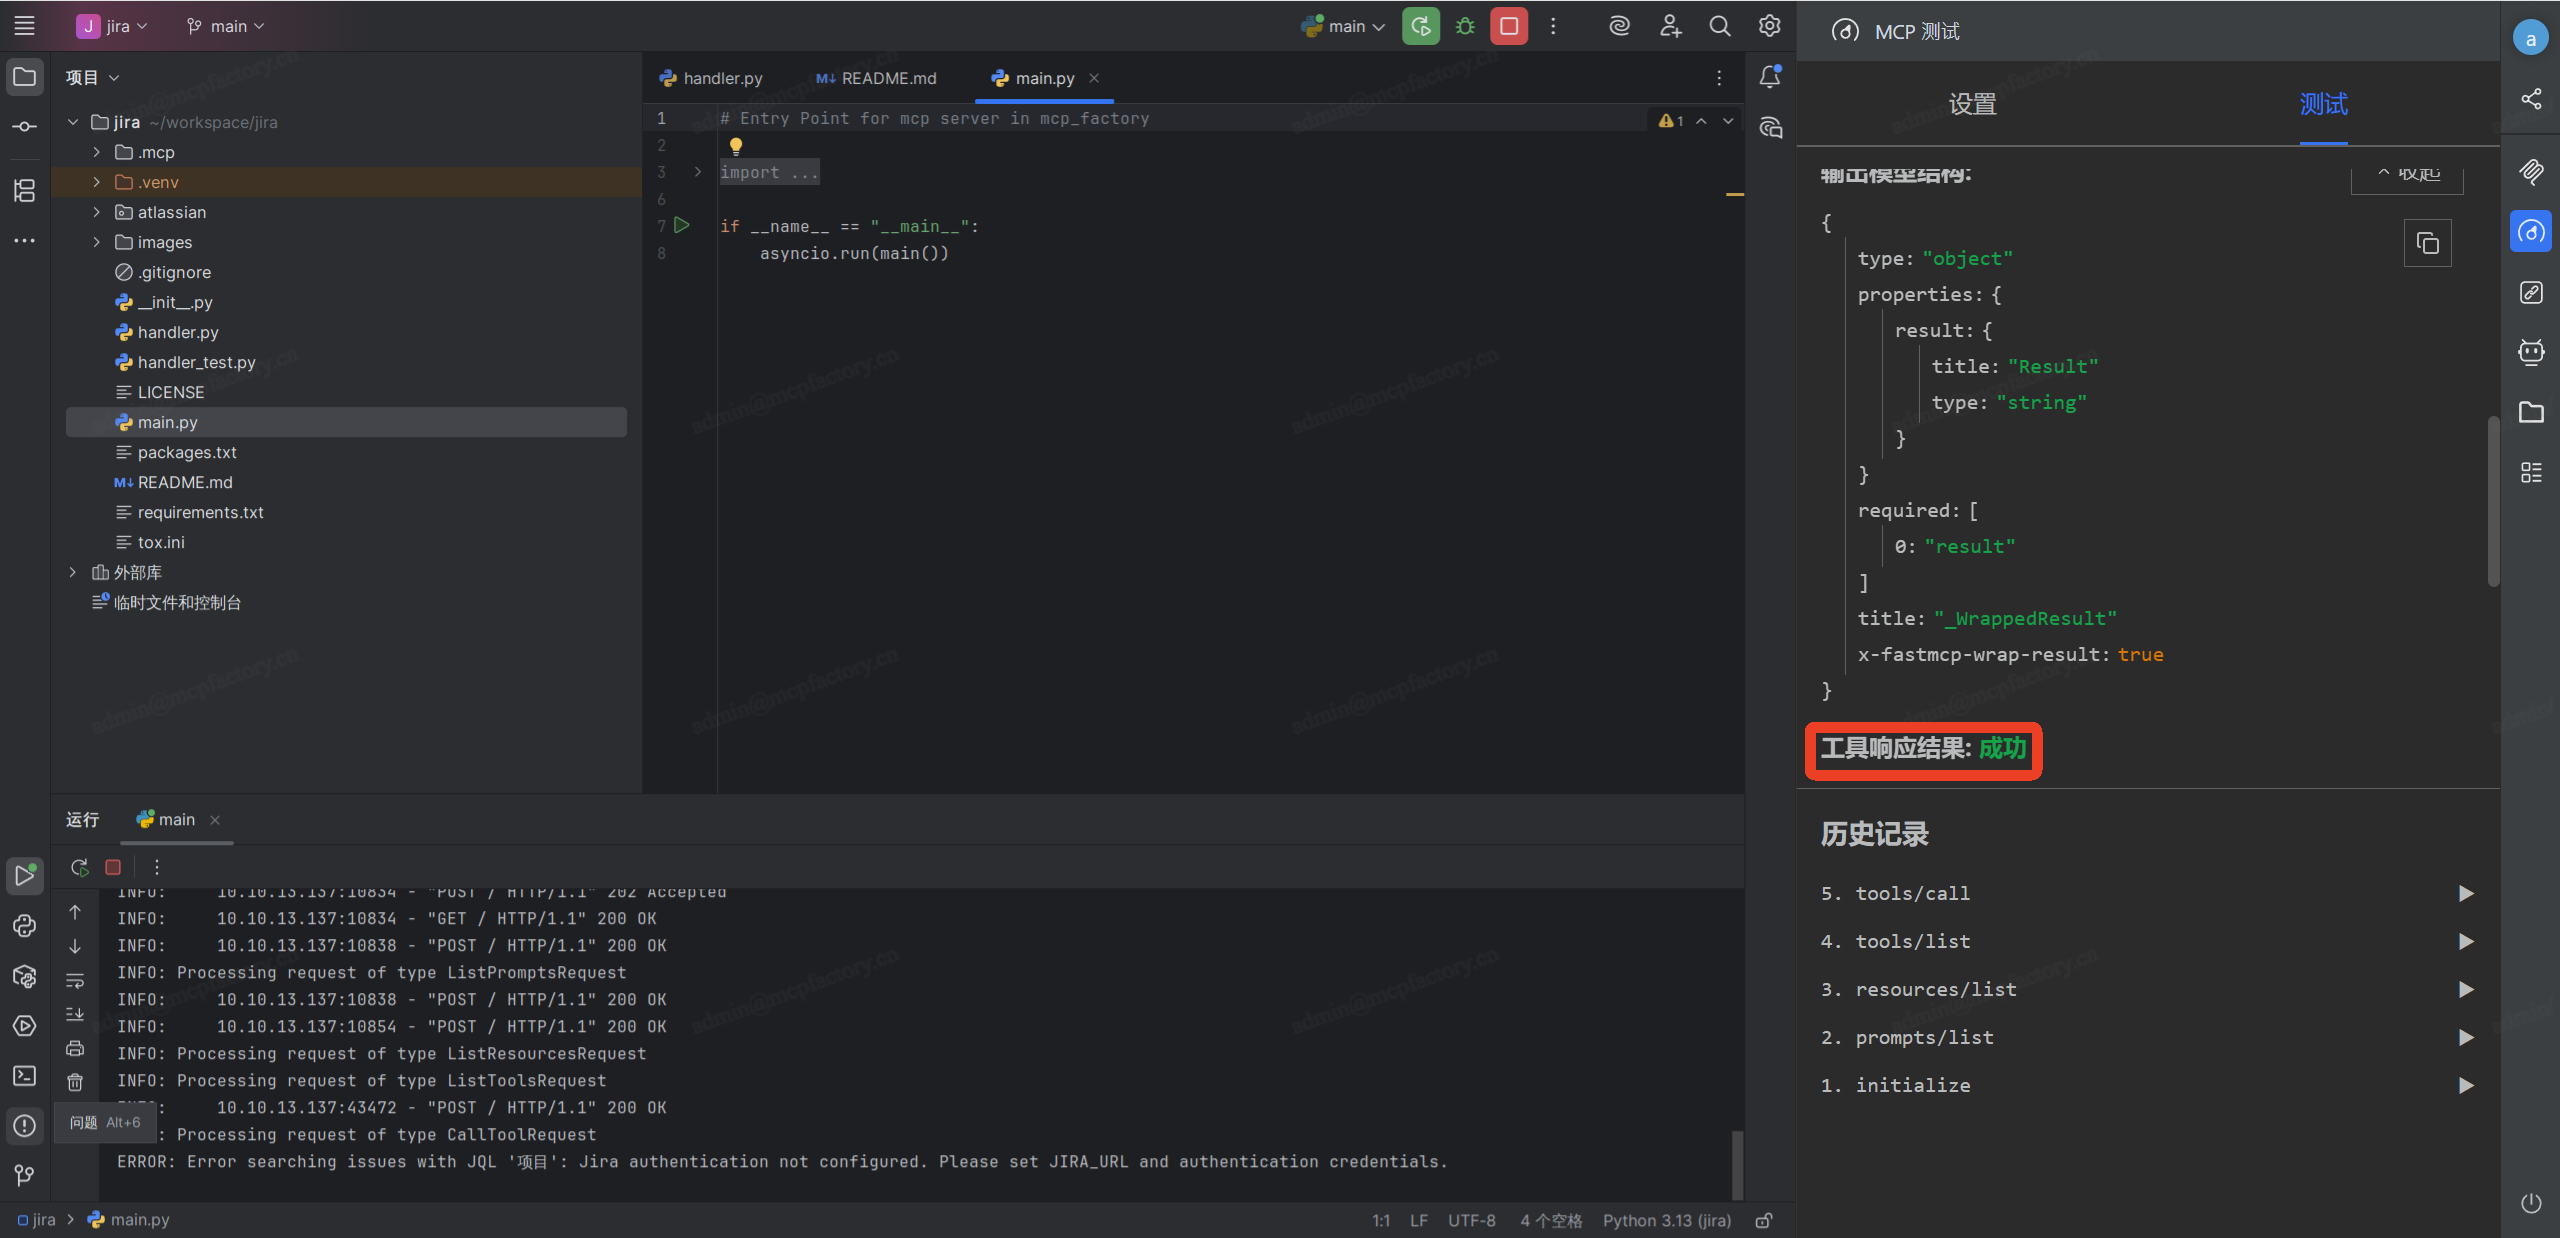Toggle soft-wrap in run console

[x=75, y=980]
